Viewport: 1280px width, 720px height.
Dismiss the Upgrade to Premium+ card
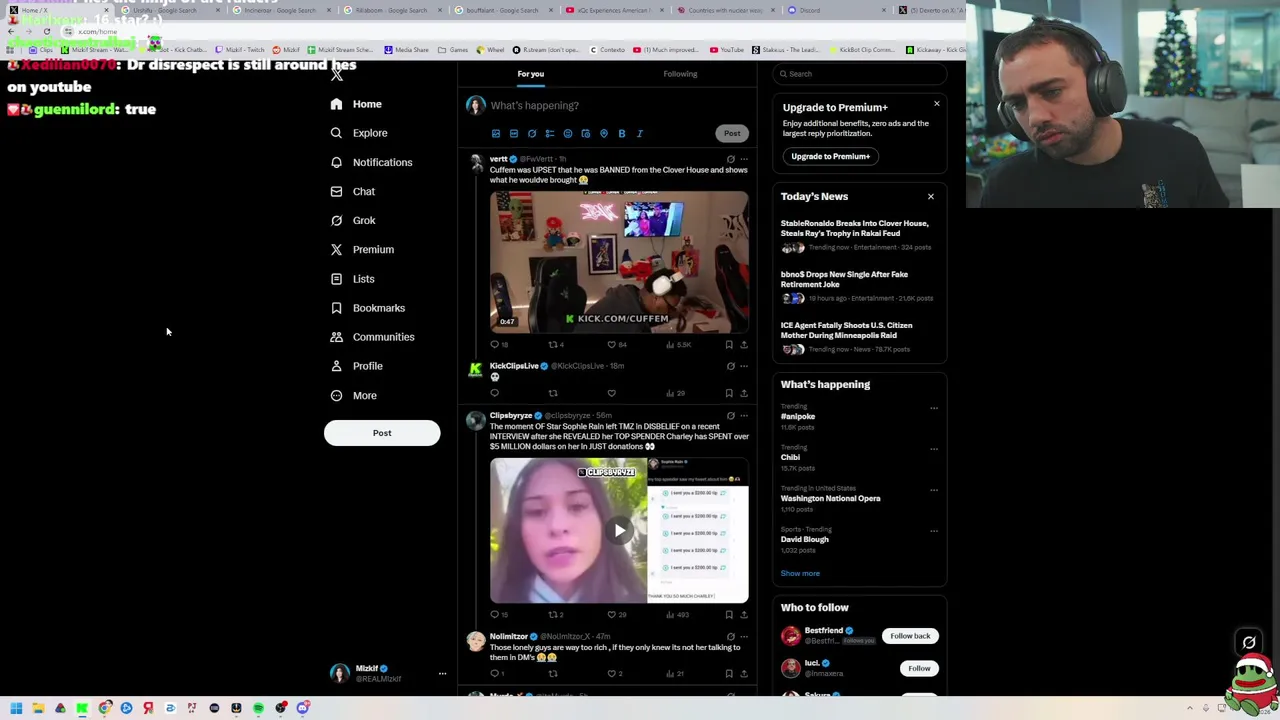coord(937,104)
